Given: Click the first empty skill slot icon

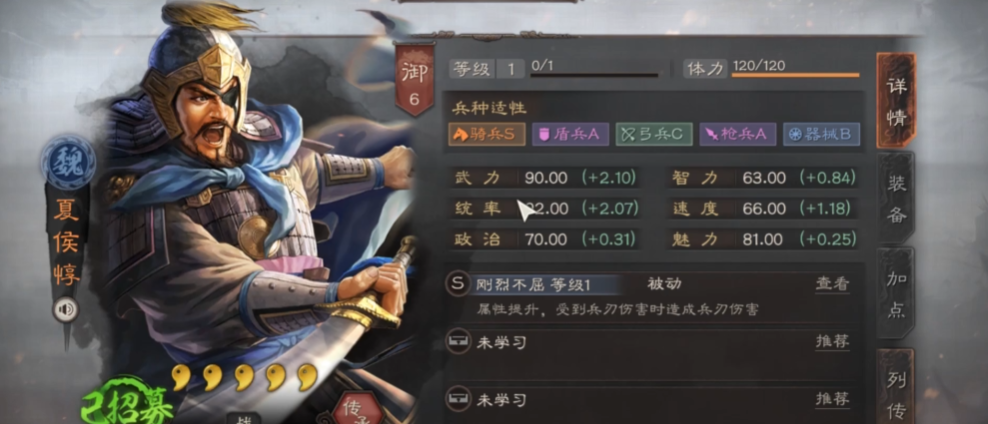Looking at the screenshot, I should pyautogui.click(x=457, y=342).
